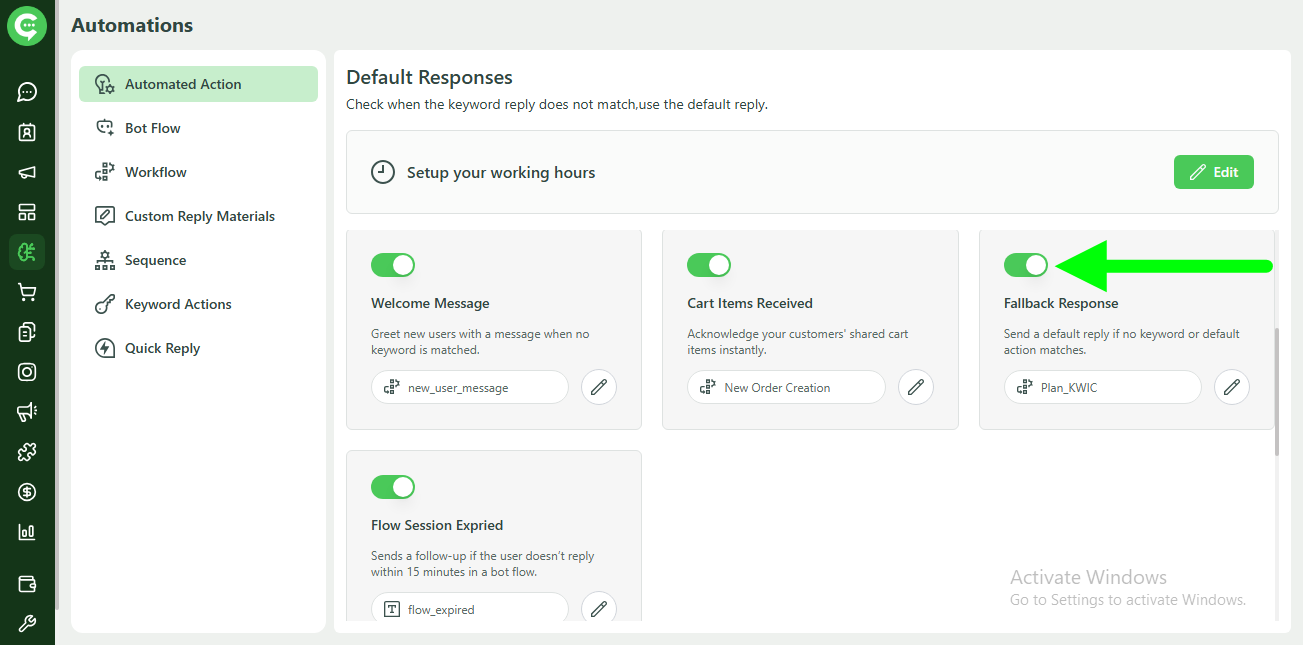Image resolution: width=1303 pixels, height=645 pixels.
Task: Open the broadcast megaphone icon
Action: point(27,171)
